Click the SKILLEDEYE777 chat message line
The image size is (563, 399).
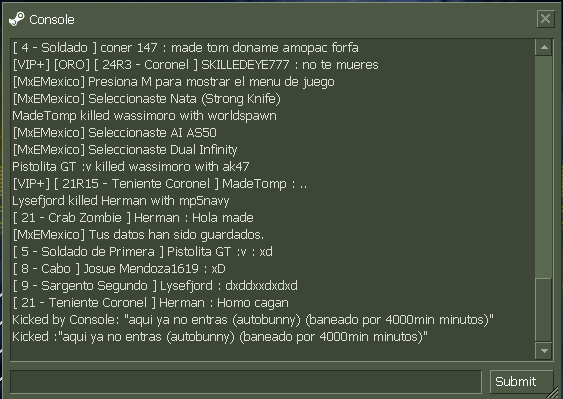pyautogui.click(x=195, y=65)
